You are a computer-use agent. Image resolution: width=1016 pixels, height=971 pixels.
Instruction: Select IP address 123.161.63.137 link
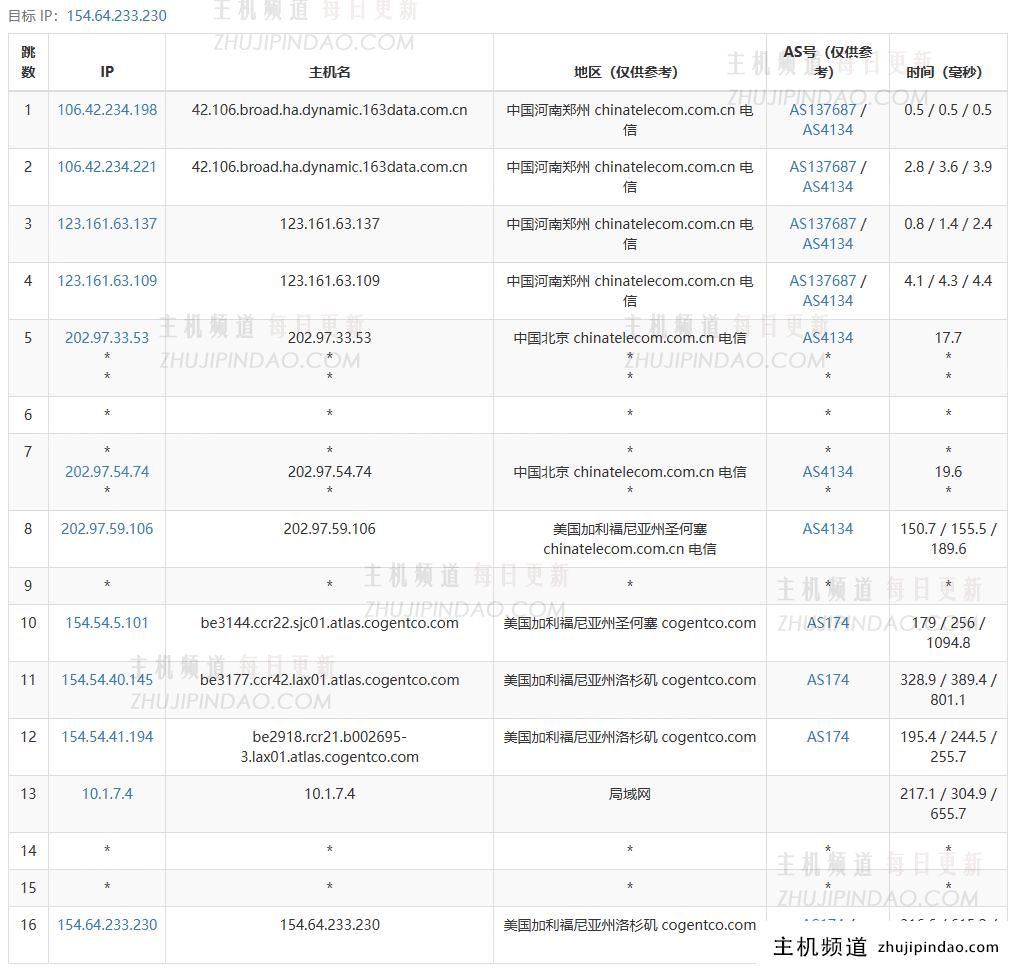[107, 224]
